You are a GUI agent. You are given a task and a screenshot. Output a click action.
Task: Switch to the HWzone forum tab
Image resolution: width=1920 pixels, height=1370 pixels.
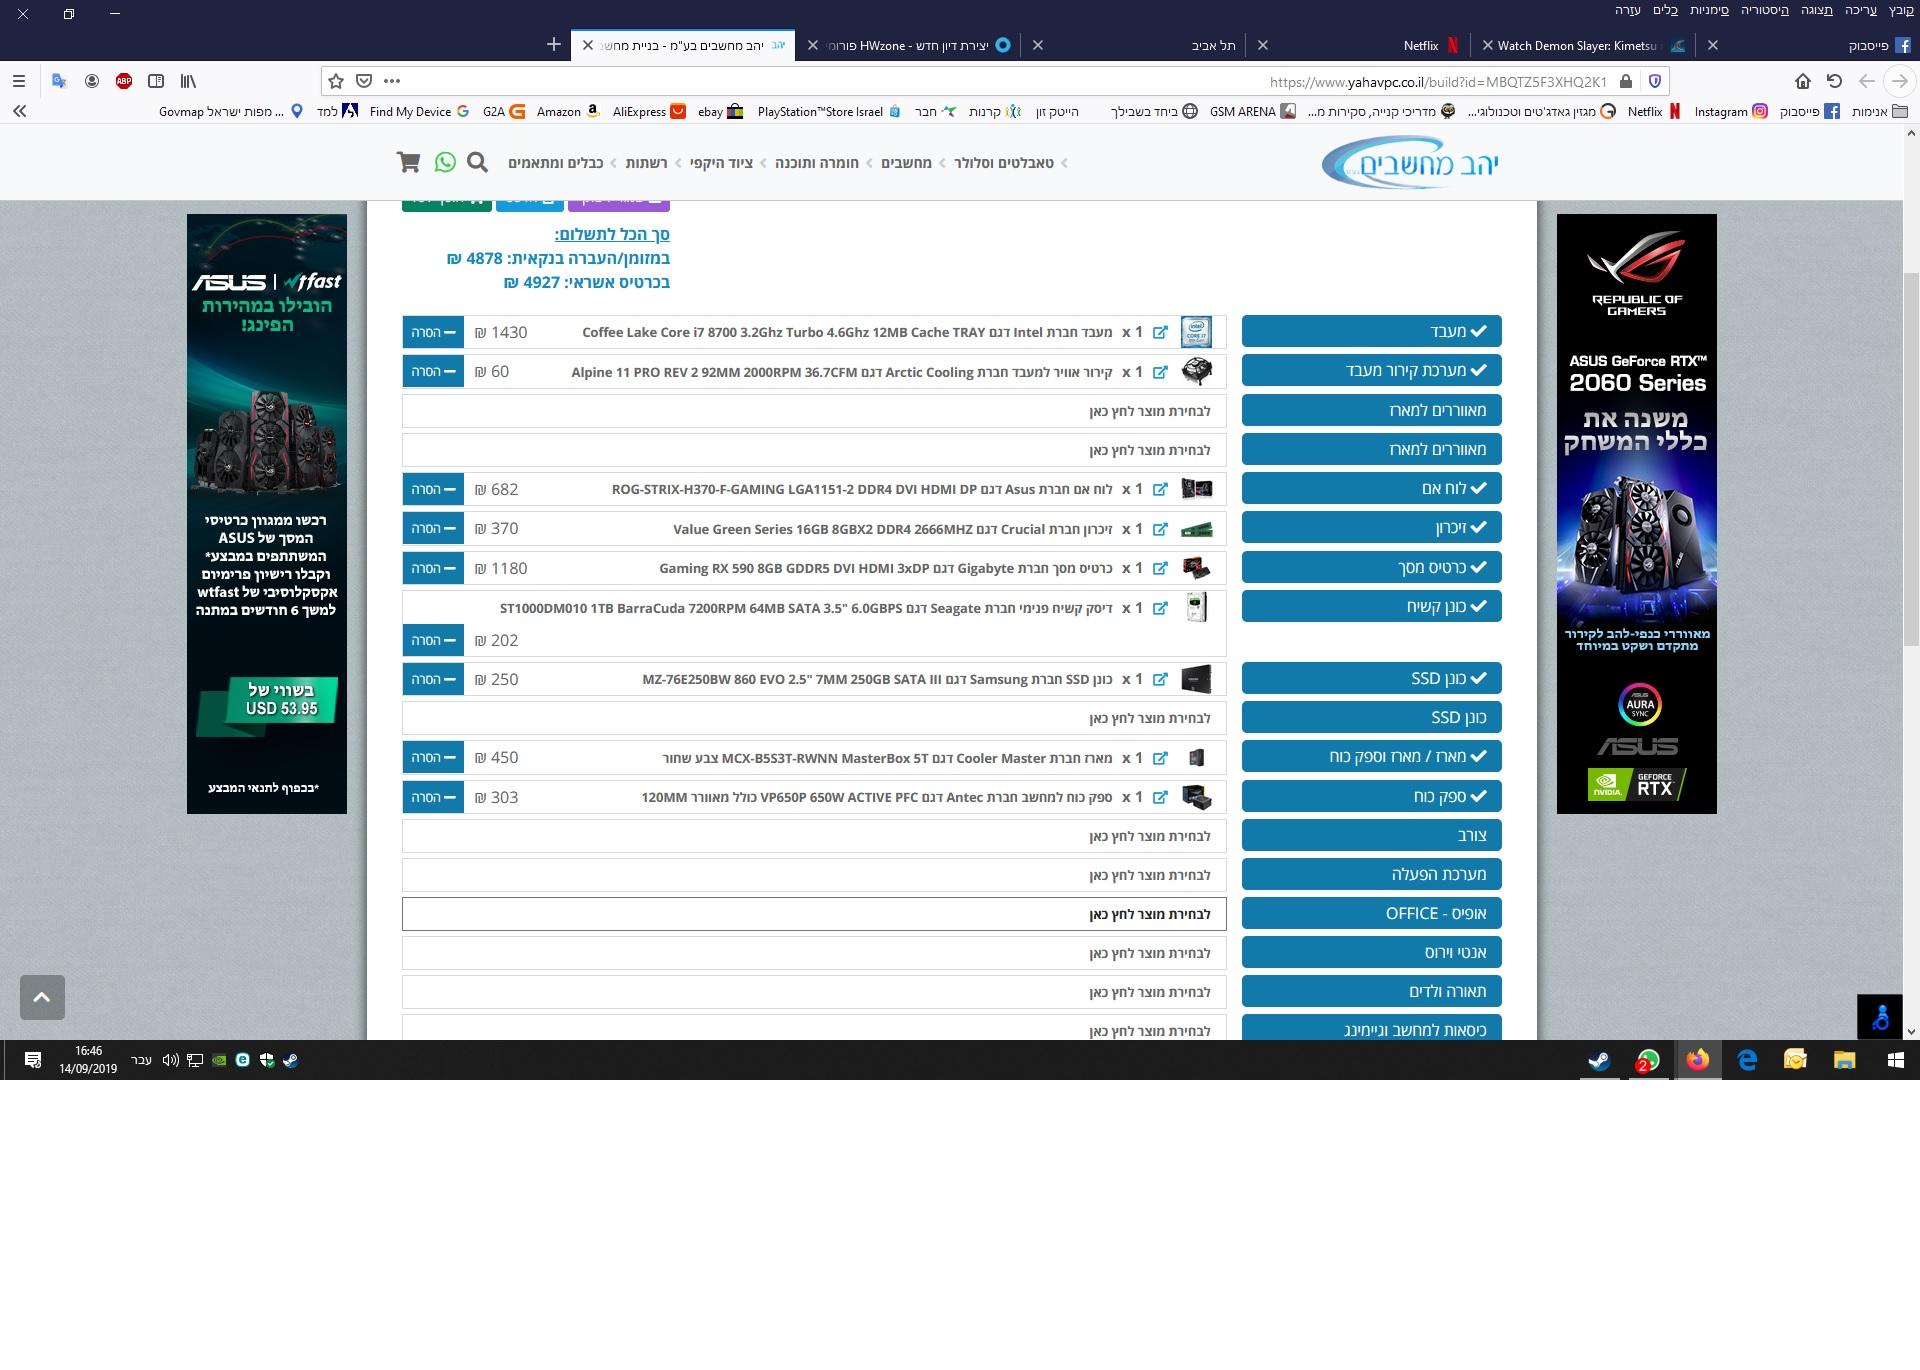pos(910,45)
